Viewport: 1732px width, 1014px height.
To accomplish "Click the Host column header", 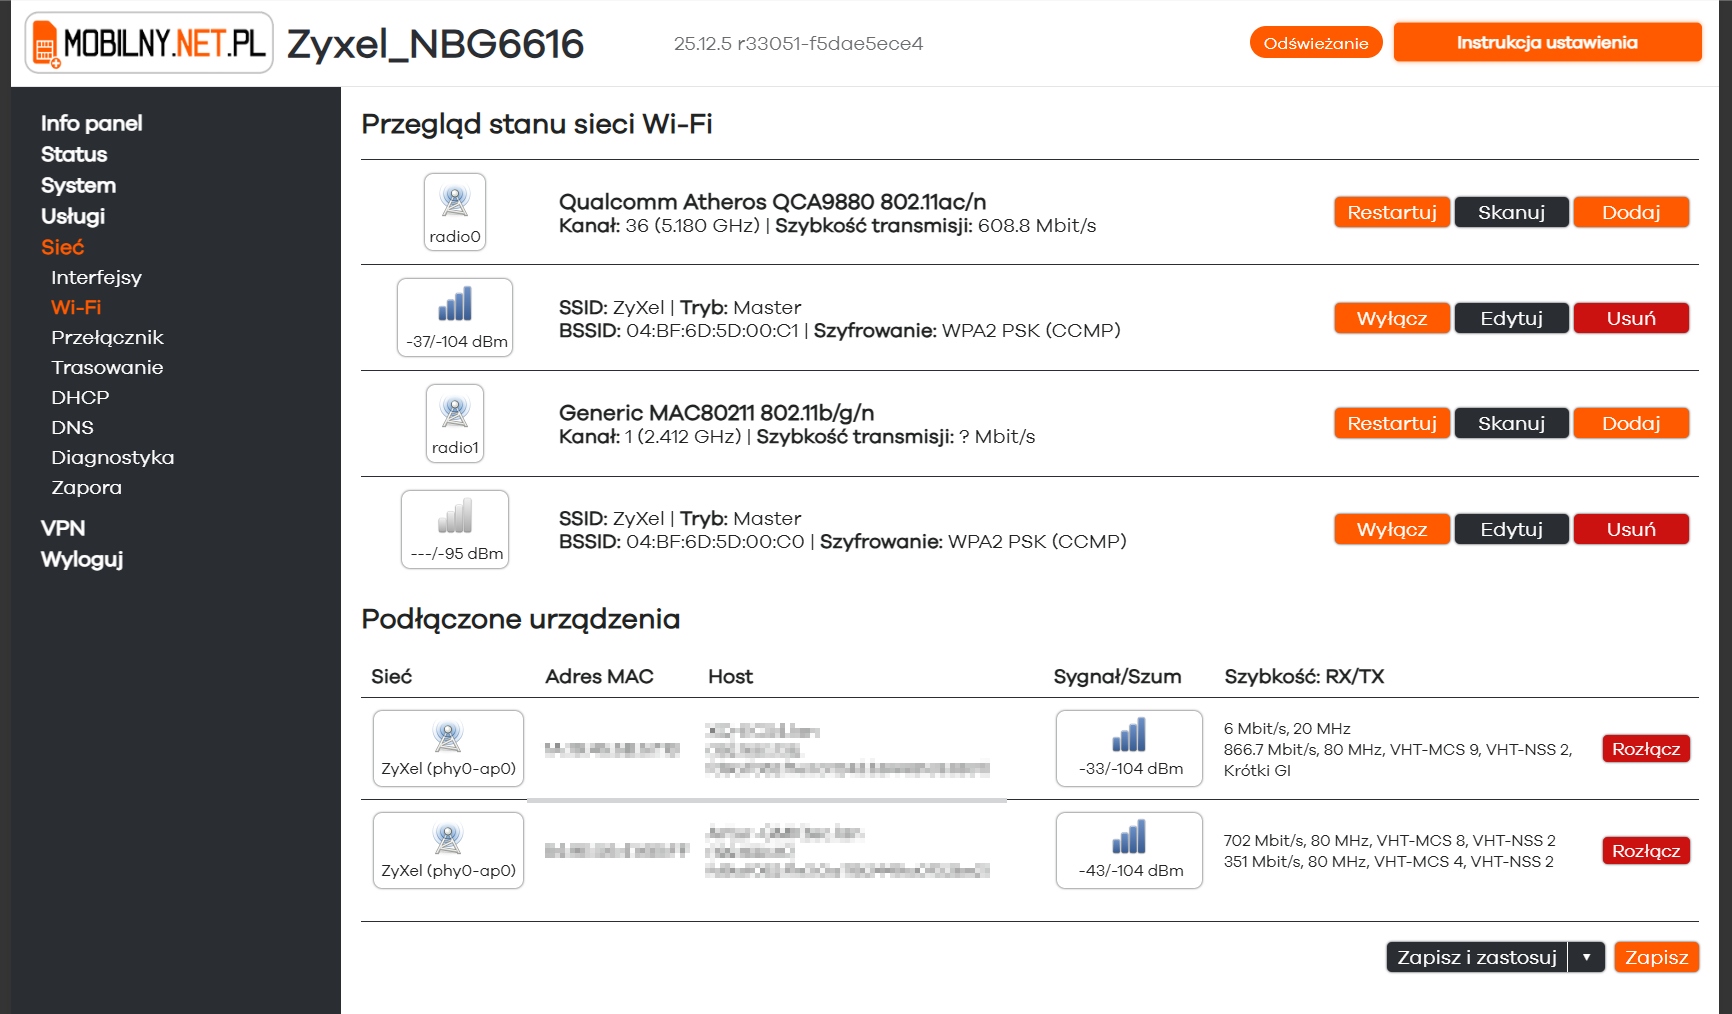I will click(x=730, y=676).
